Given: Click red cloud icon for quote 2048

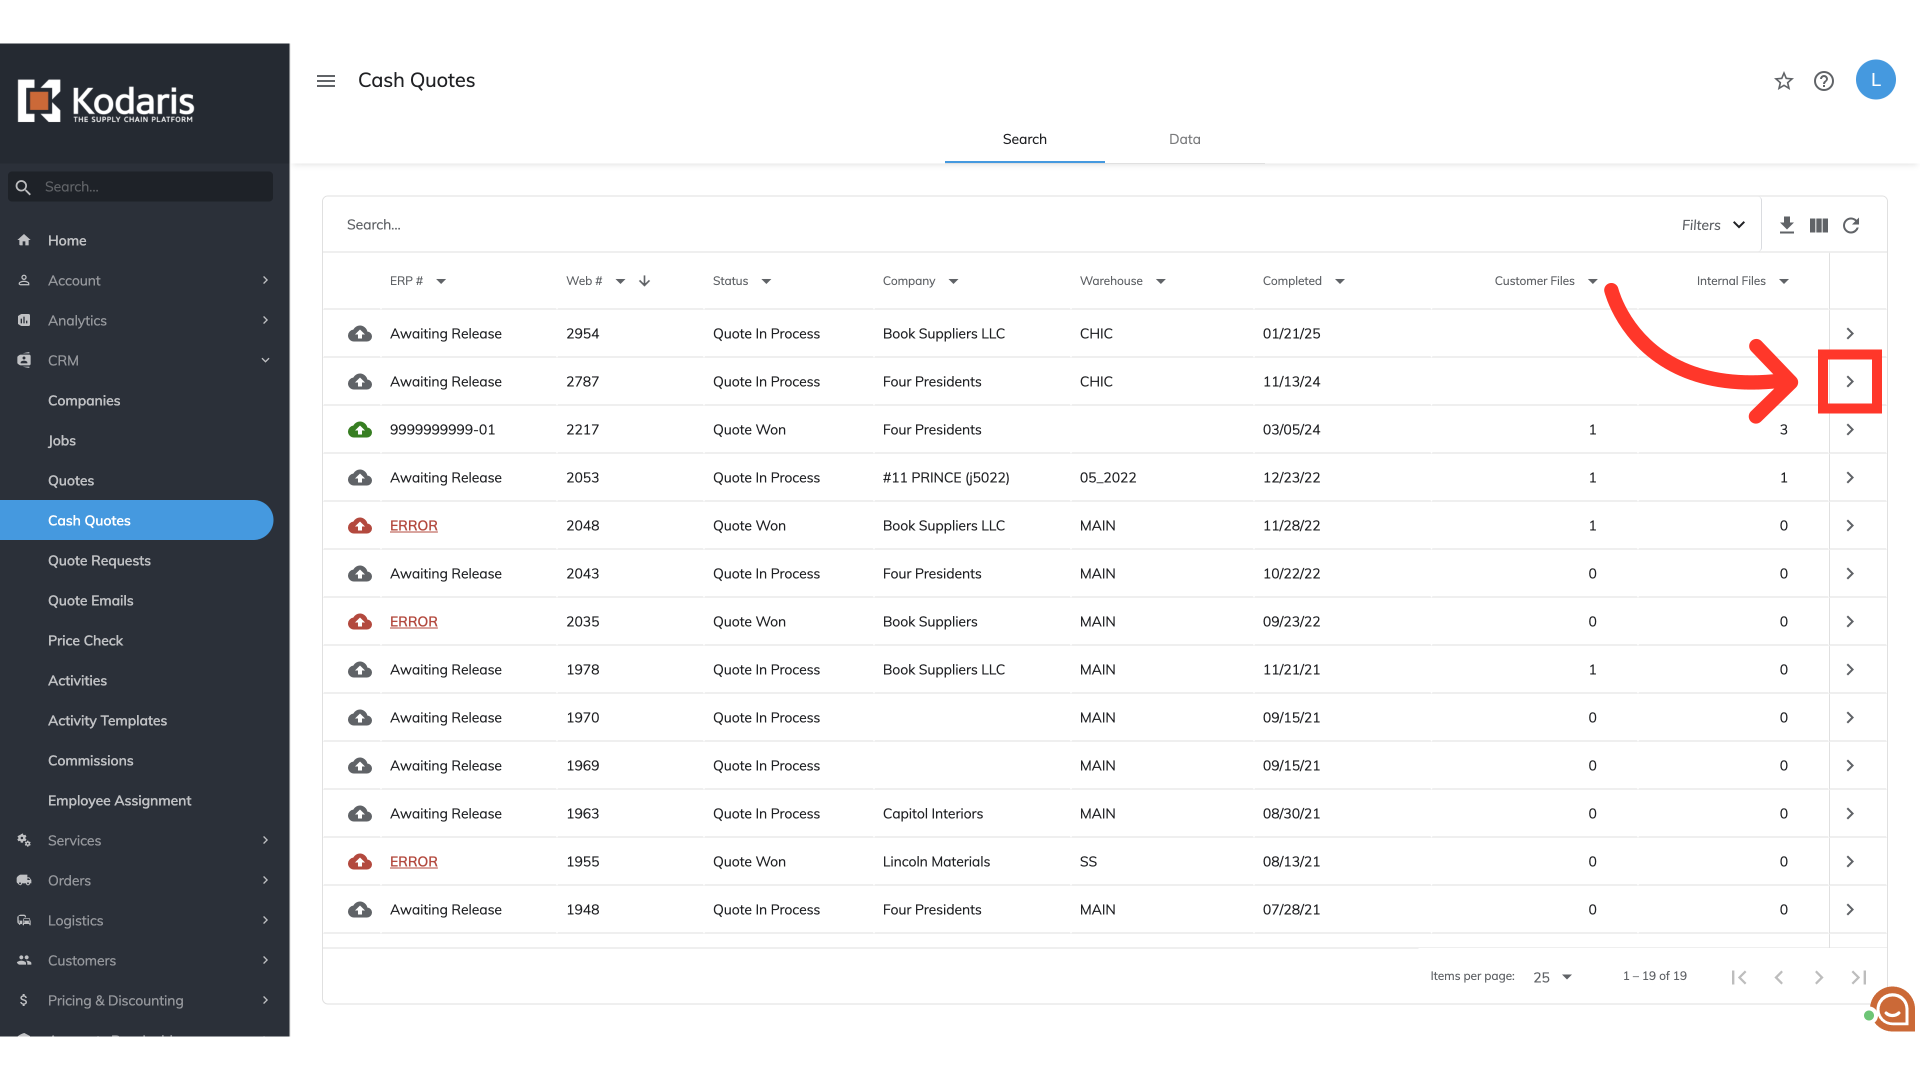Looking at the screenshot, I should (x=360, y=526).
